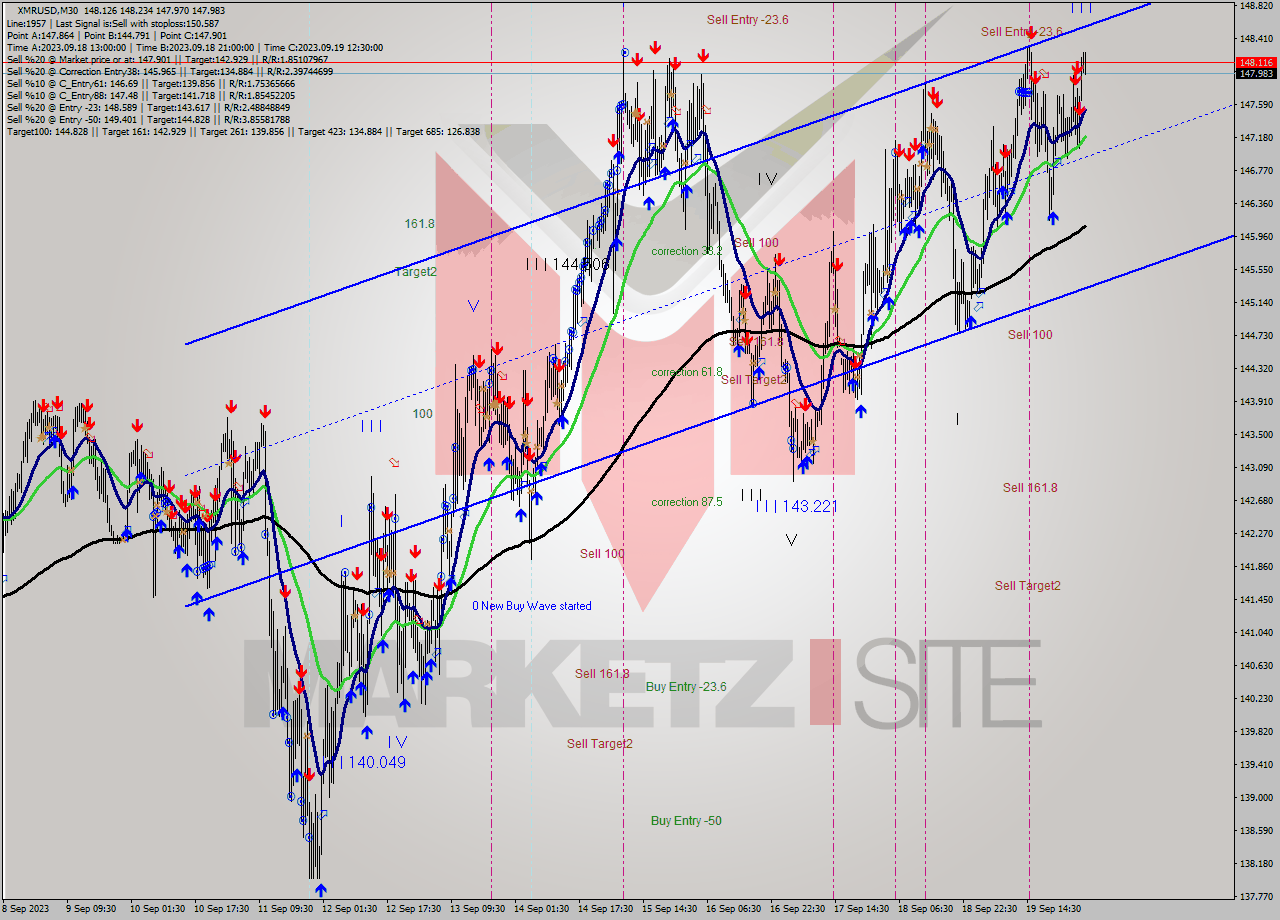Click the 'Buy Entry -50' label
1280x920 pixels.
pos(686,821)
